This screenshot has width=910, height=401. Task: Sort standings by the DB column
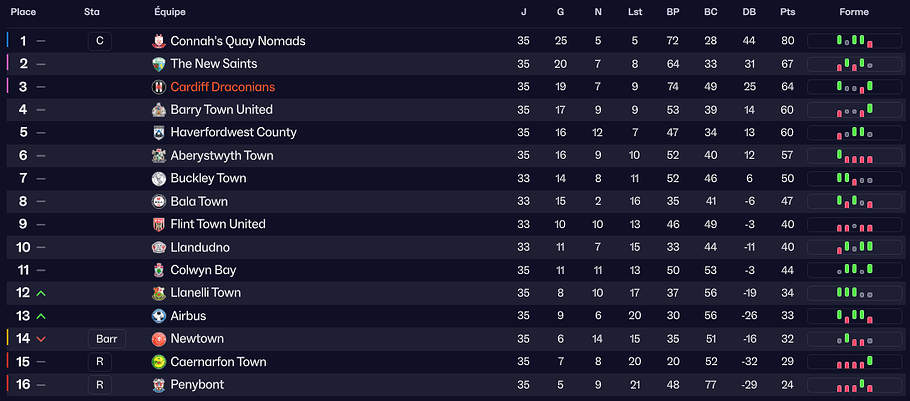[749, 12]
